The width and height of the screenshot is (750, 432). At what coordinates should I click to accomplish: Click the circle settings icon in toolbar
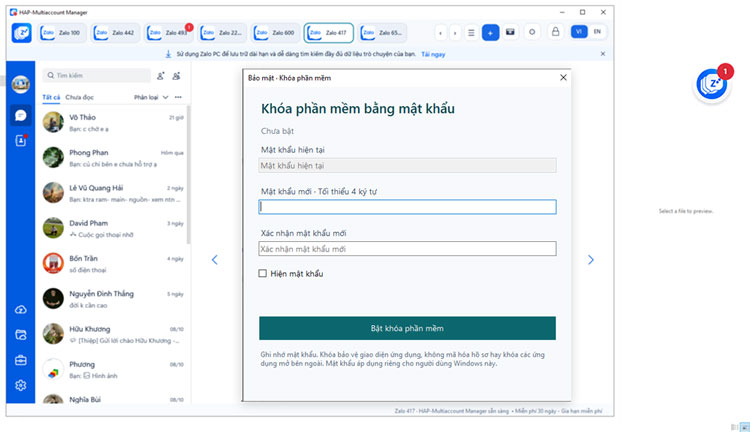532,32
